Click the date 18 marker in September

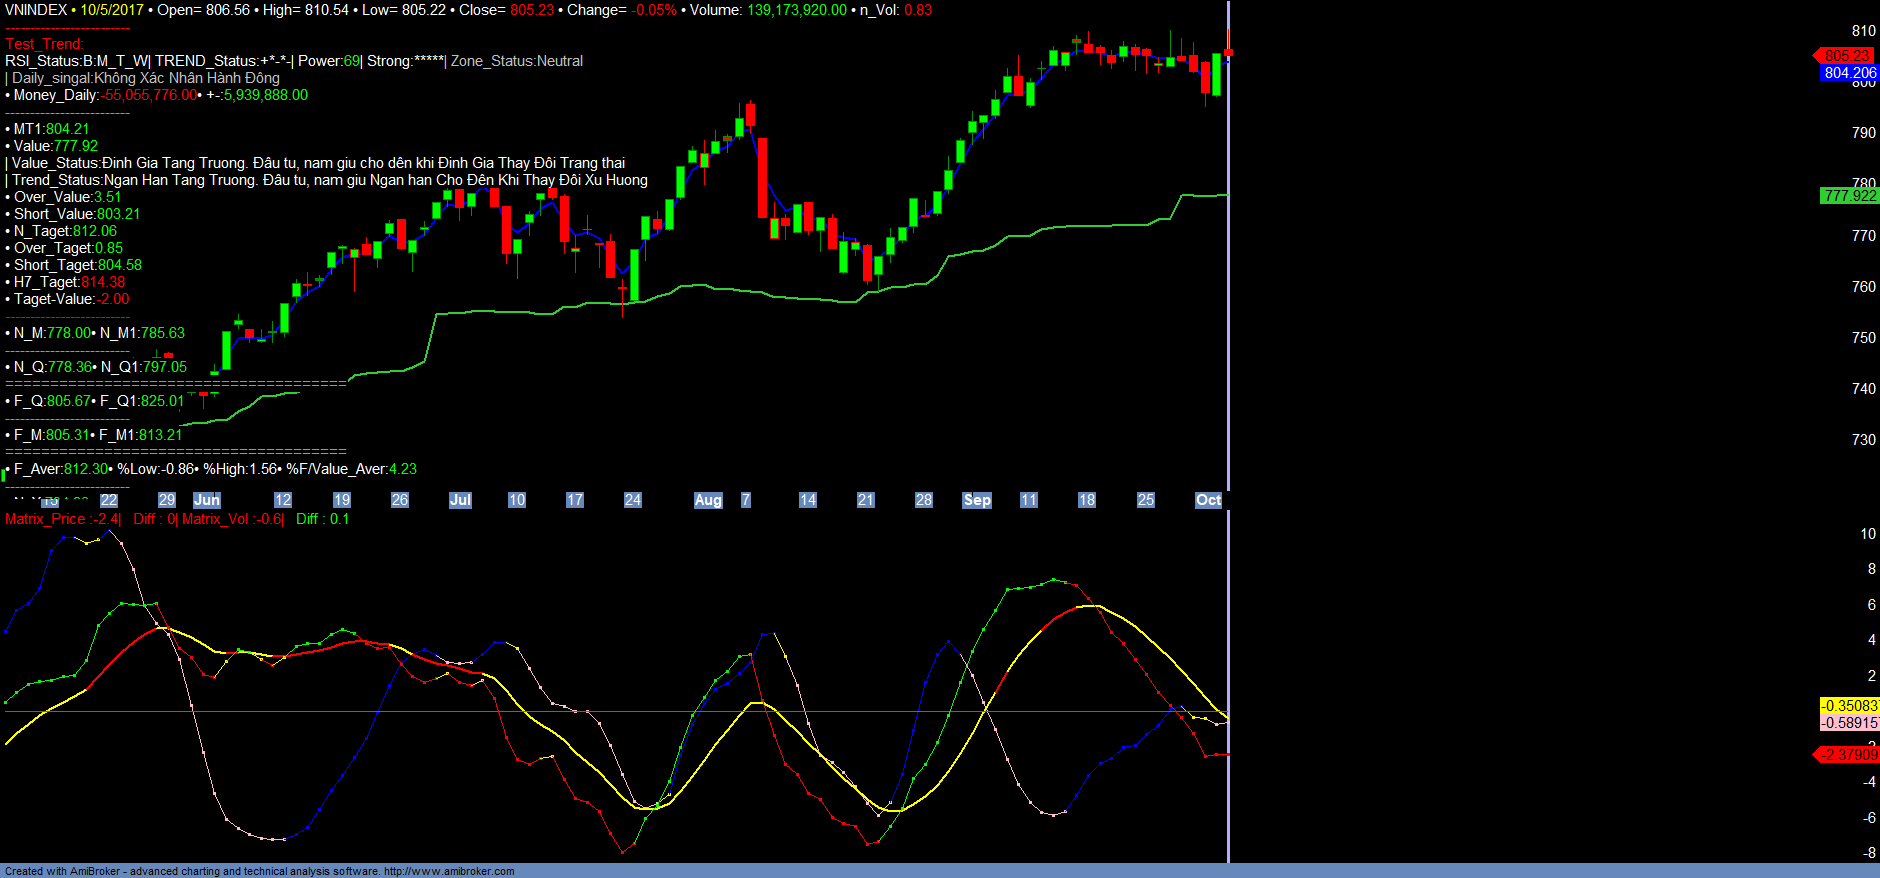tap(1087, 500)
